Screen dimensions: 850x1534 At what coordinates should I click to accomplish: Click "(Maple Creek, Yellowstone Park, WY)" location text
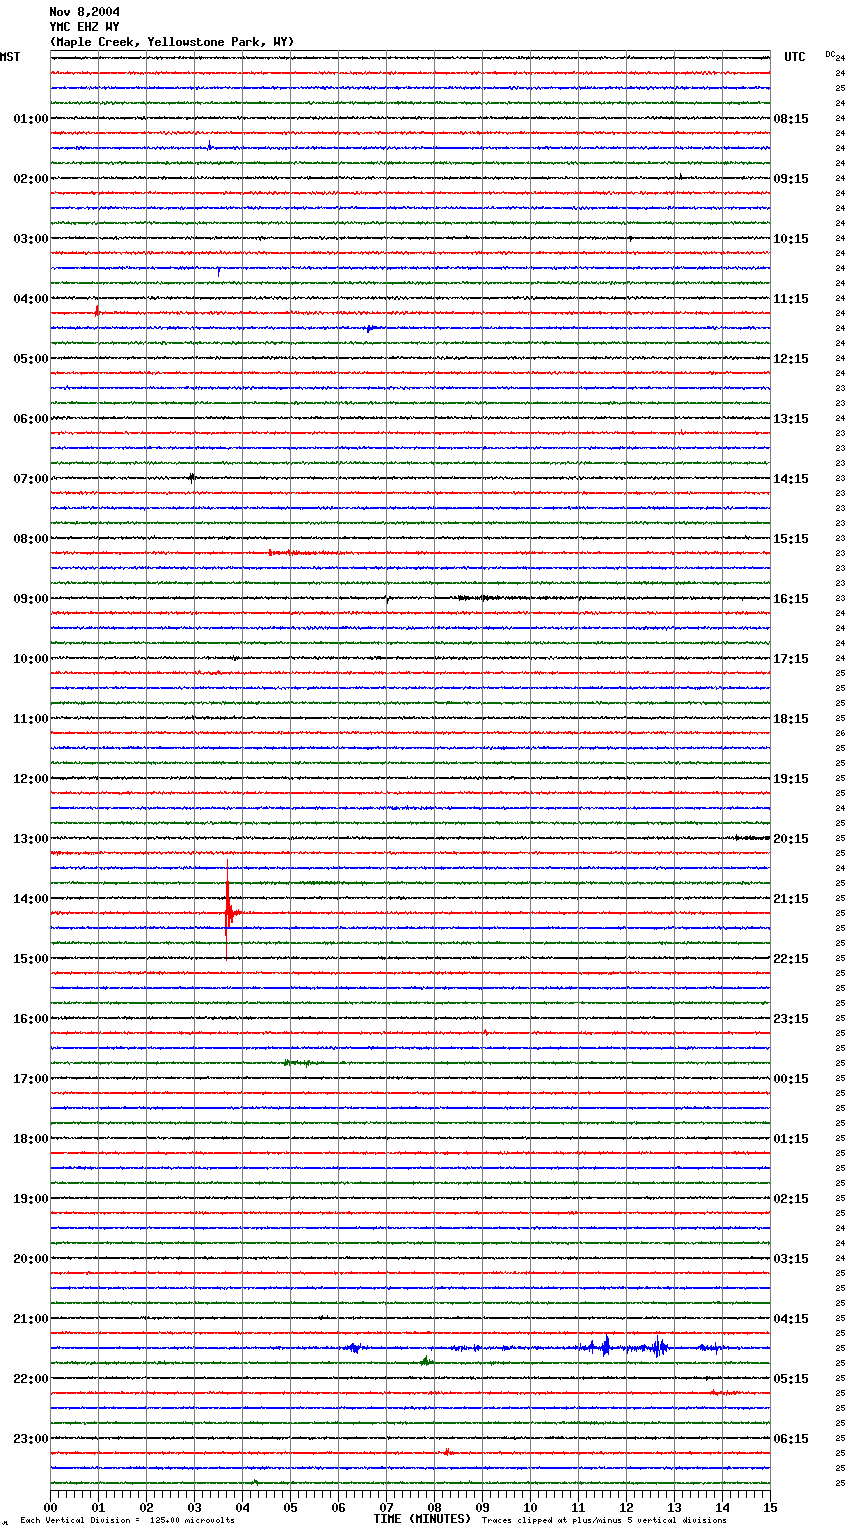pyautogui.click(x=172, y=42)
